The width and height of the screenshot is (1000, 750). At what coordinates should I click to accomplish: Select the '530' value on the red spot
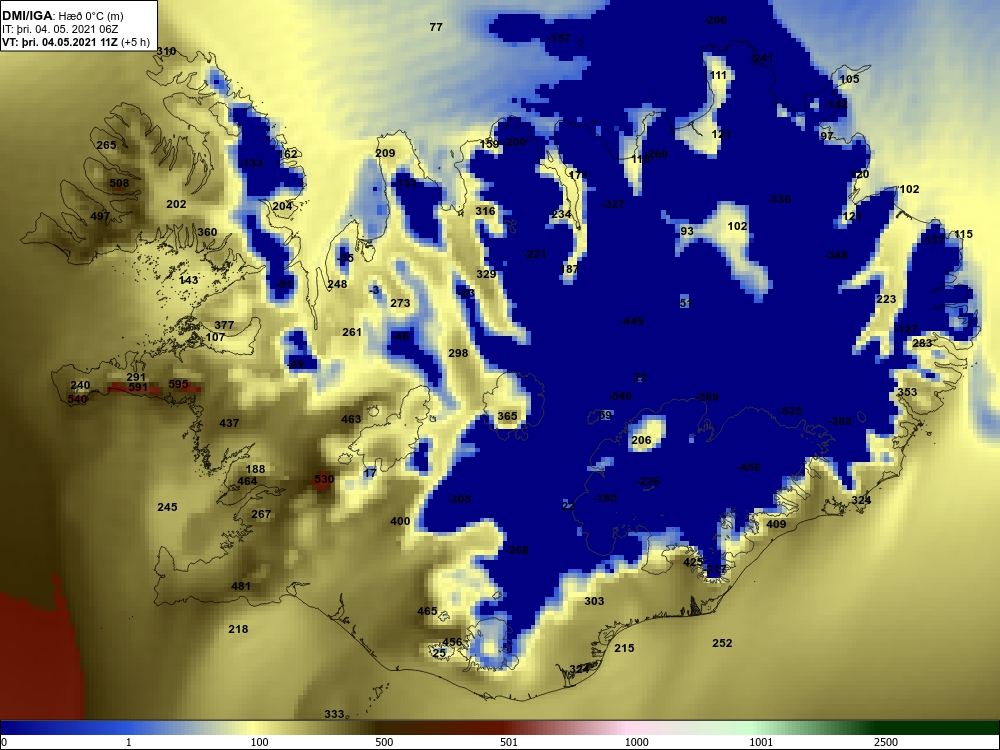[x=324, y=479]
